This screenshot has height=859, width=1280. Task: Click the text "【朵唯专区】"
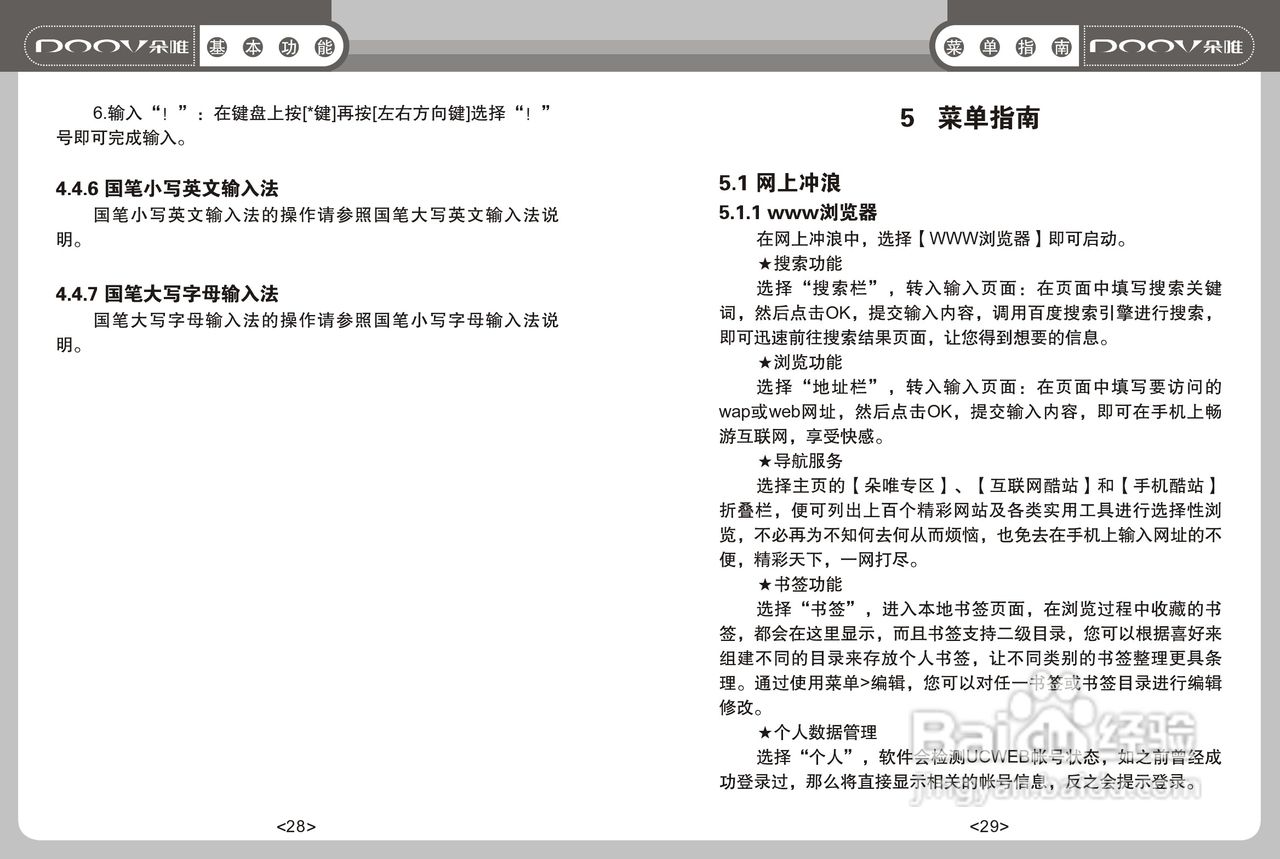[900, 486]
